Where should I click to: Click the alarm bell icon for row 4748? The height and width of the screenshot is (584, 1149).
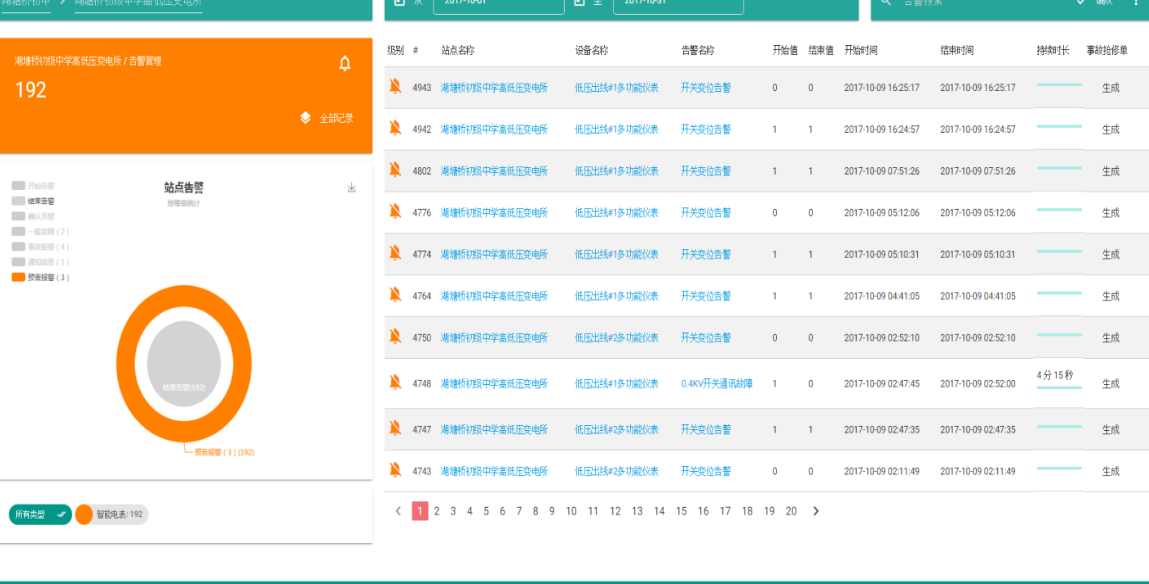tap(395, 383)
